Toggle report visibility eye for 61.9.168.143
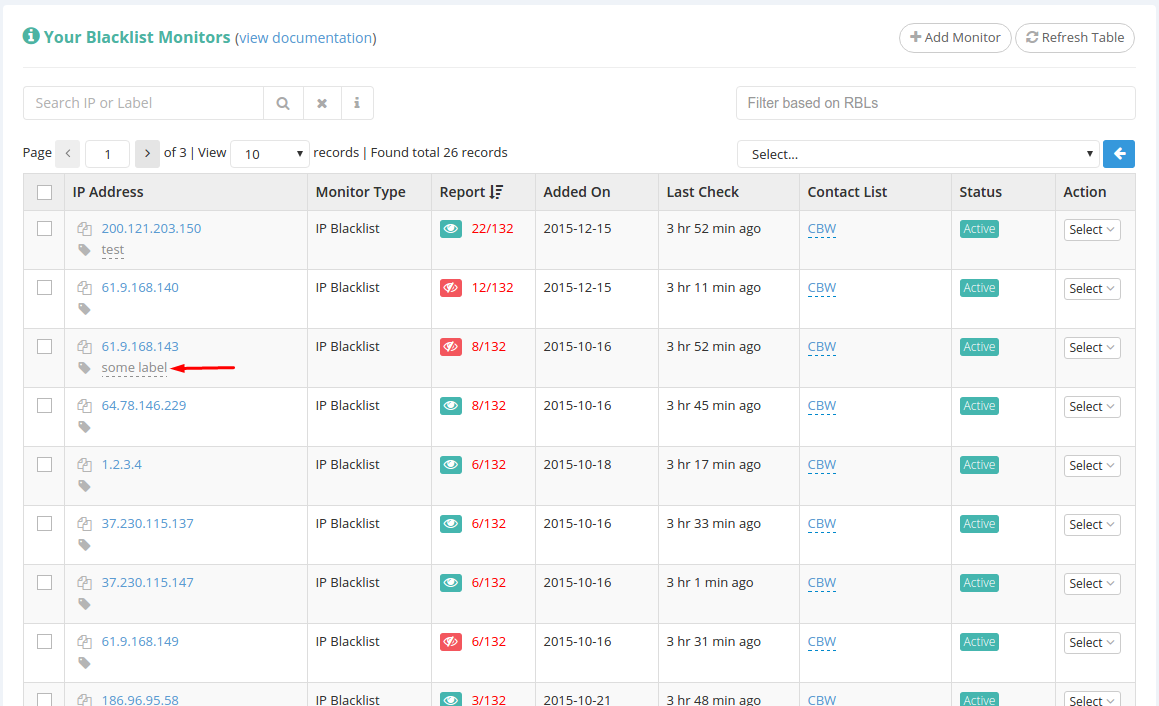This screenshot has height=706, width=1159. [451, 347]
